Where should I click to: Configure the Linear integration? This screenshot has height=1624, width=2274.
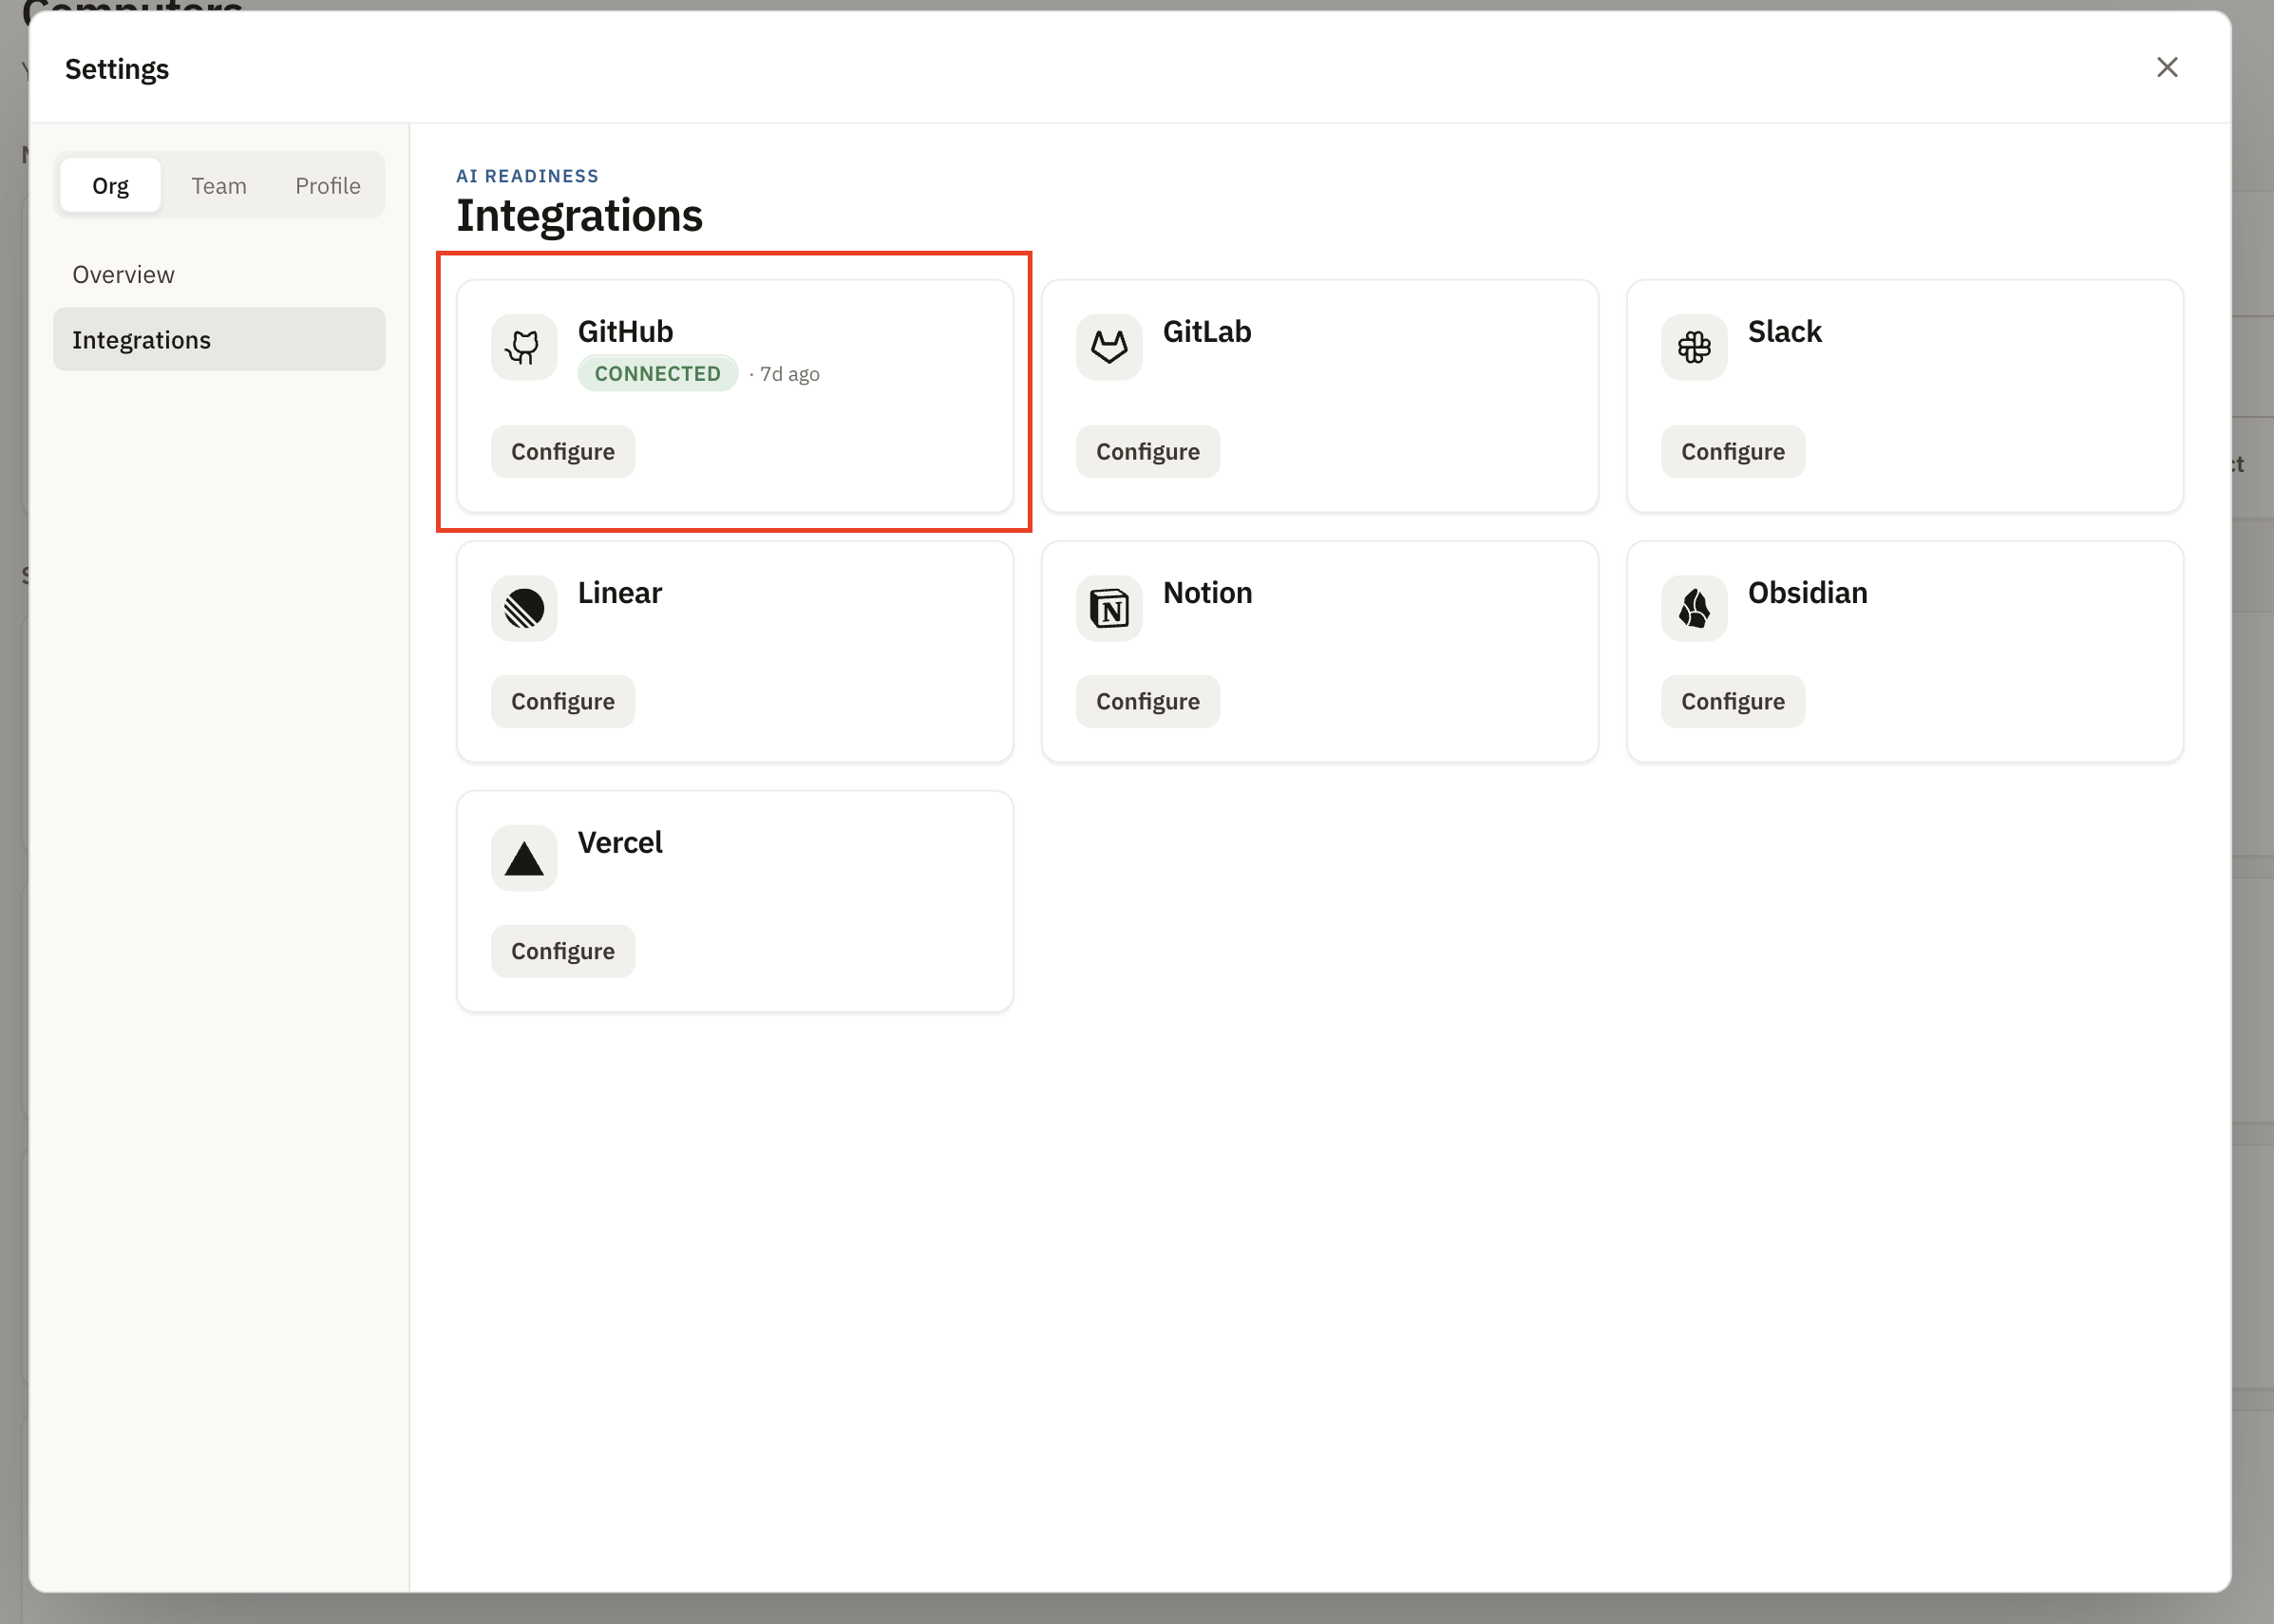[563, 702]
